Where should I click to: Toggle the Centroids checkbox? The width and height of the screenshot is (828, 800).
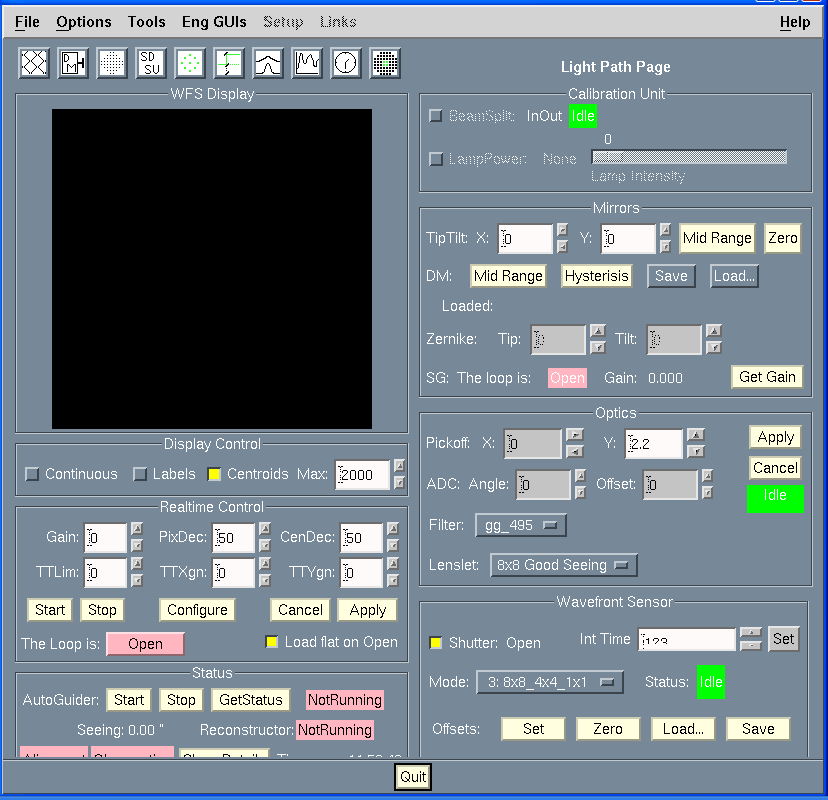pyautogui.click(x=214, y=474)
